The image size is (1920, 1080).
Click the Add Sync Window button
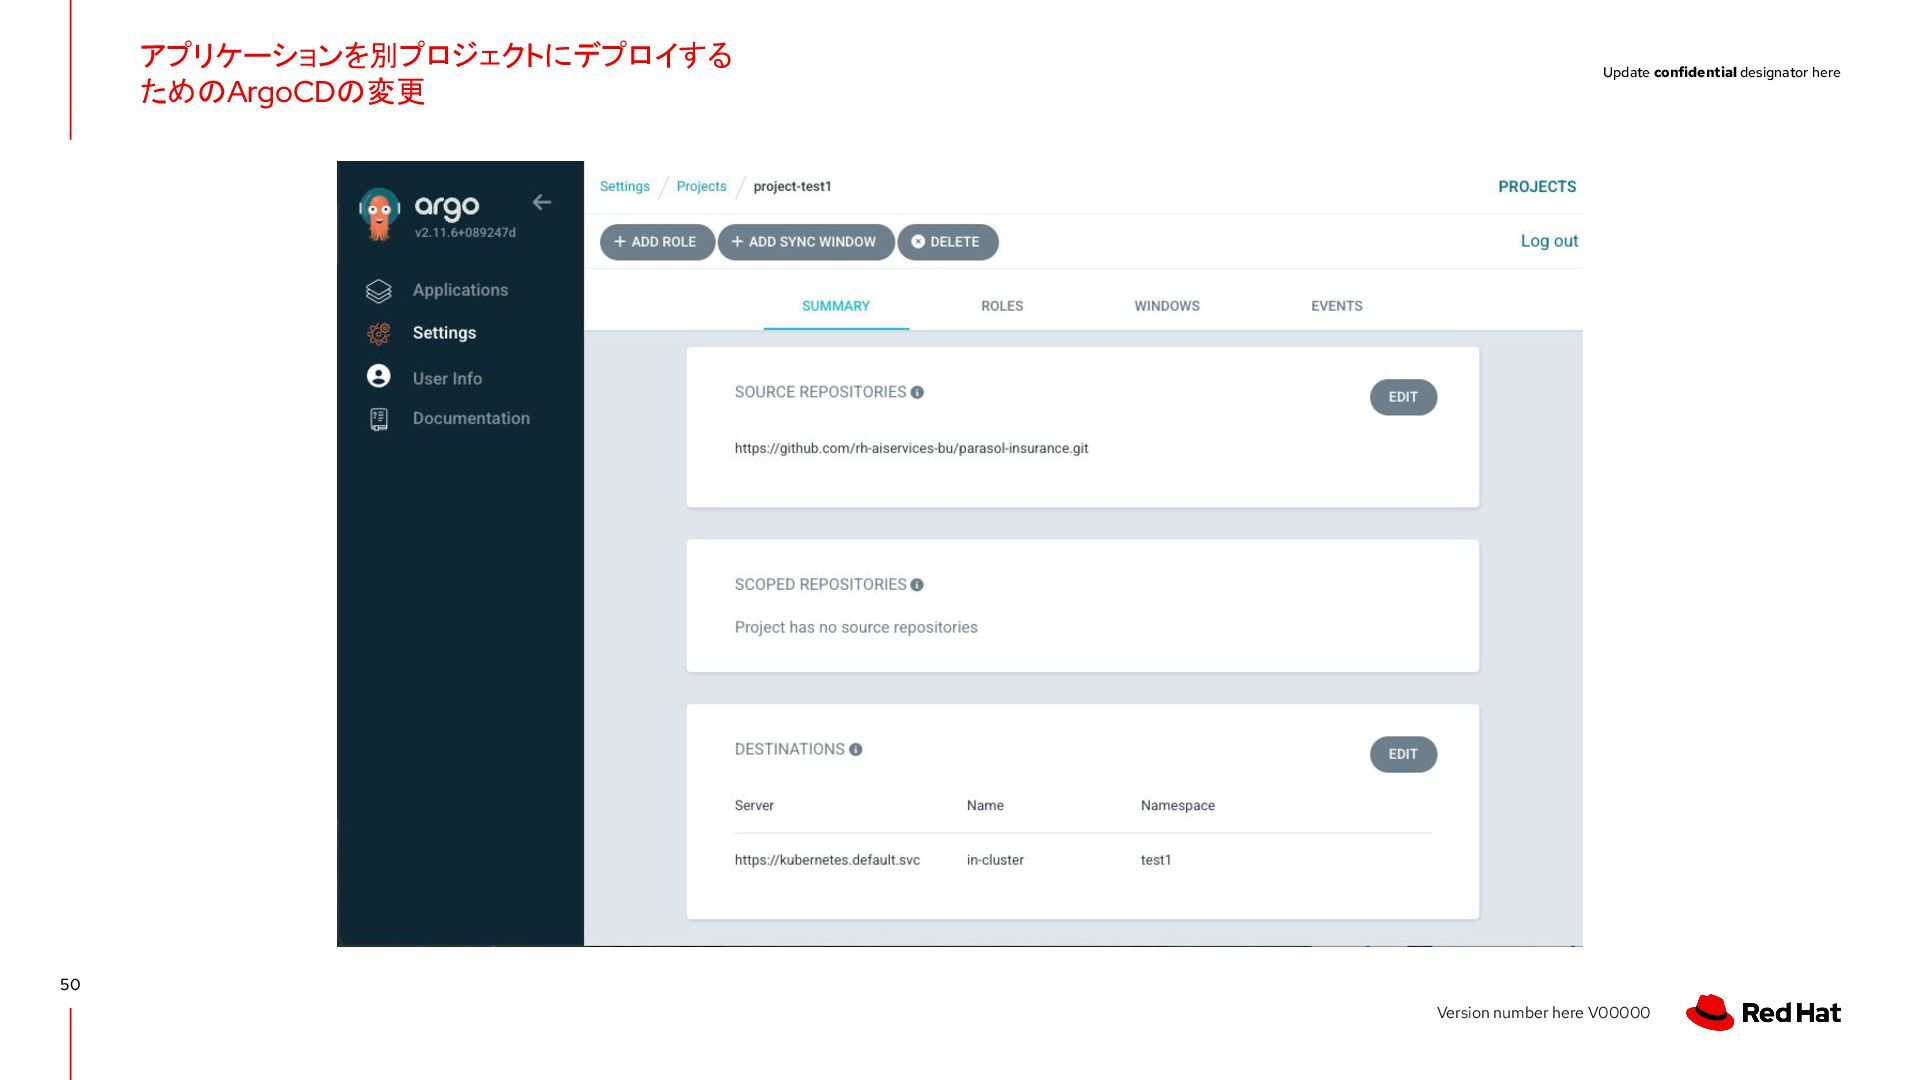806,242
